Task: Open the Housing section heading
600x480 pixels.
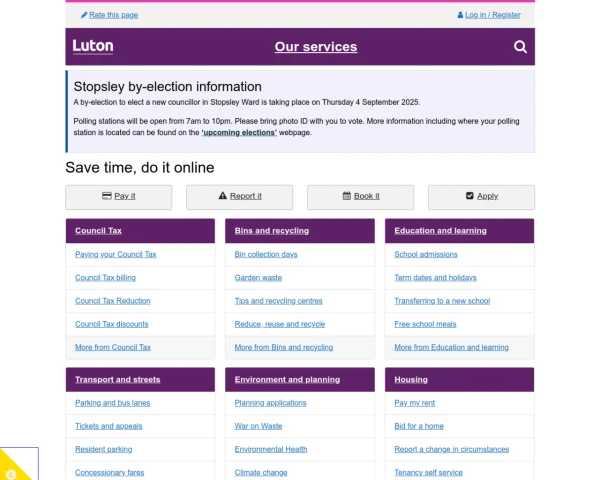Action: pos(410,380)
